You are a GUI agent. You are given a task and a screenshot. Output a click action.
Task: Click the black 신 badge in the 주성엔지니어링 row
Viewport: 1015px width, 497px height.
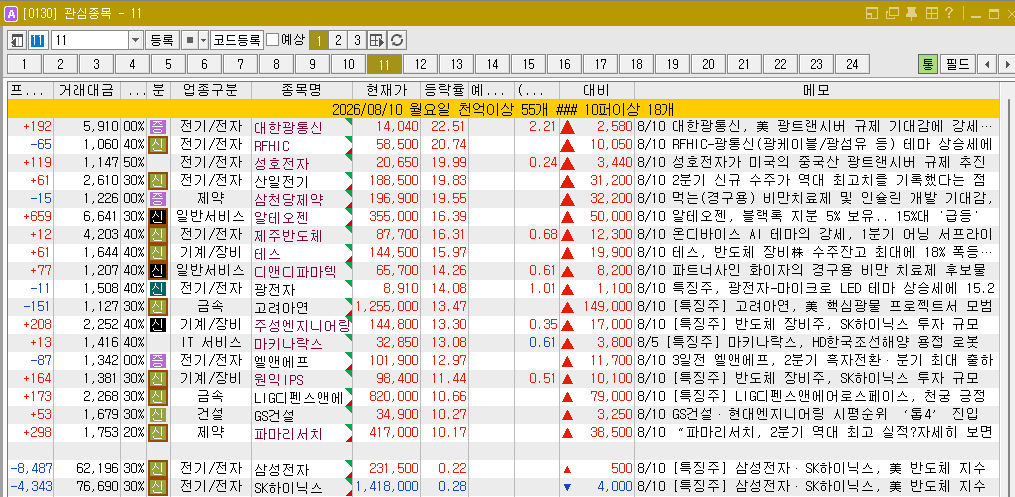tap(158, 324)
